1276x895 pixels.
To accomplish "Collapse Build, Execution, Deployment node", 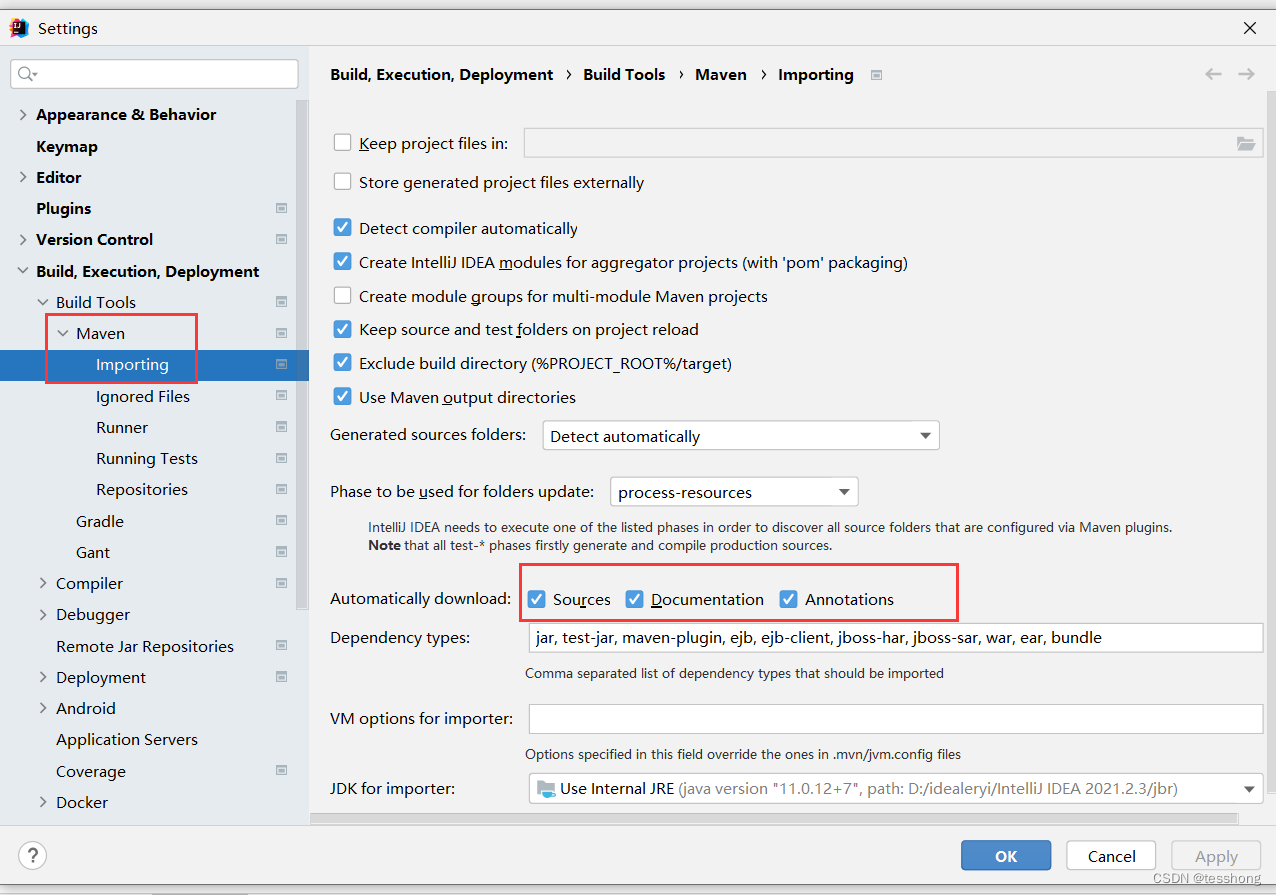I will point(23,271).
